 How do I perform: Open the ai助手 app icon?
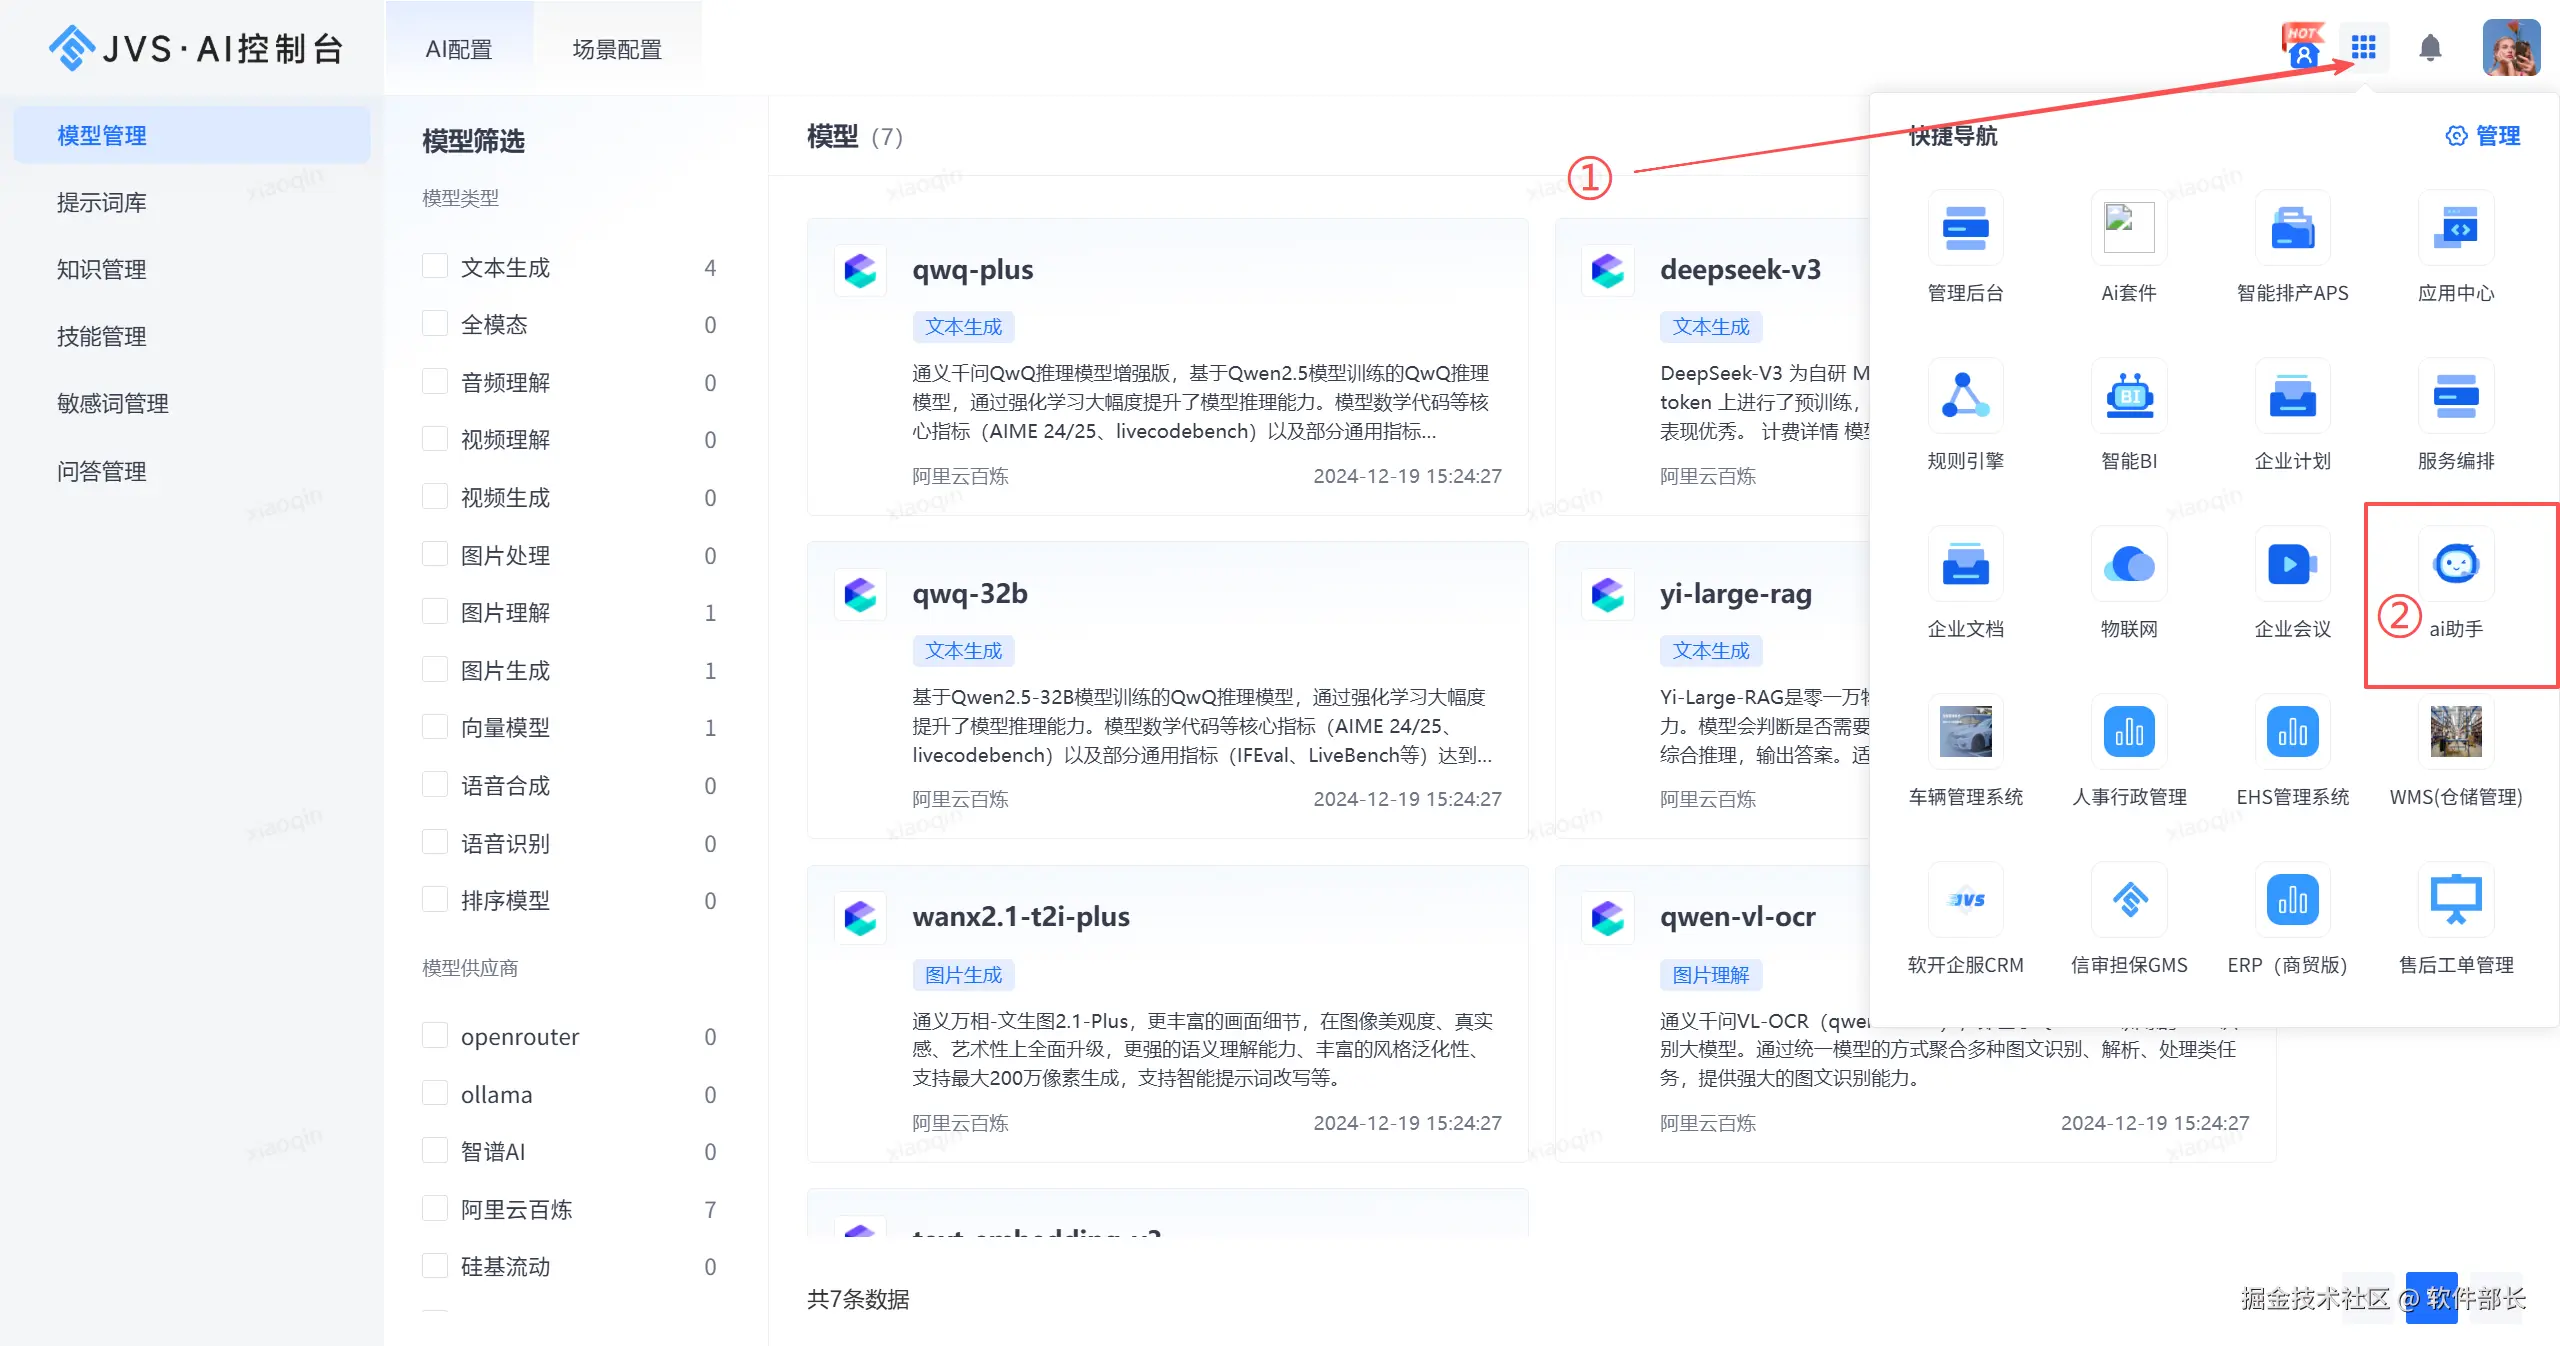point(2456,564)
